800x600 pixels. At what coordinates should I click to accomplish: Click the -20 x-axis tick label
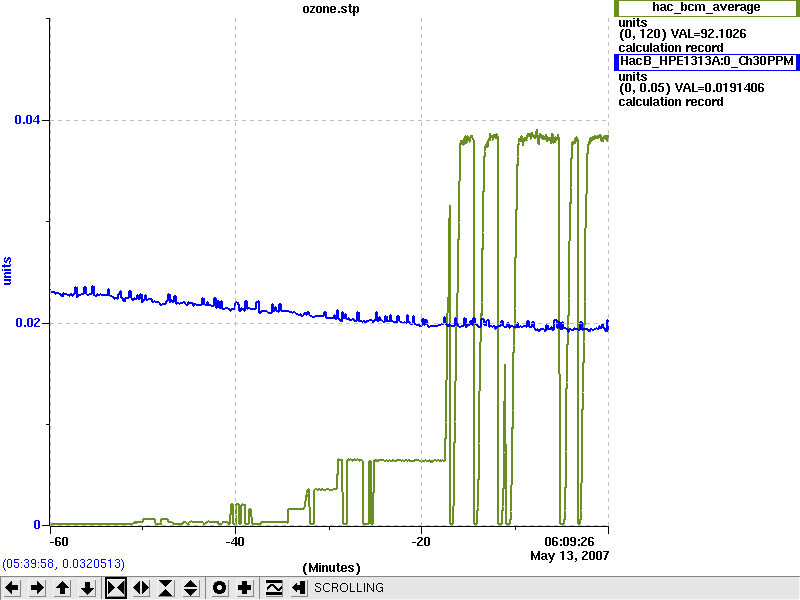pos(421,542)
